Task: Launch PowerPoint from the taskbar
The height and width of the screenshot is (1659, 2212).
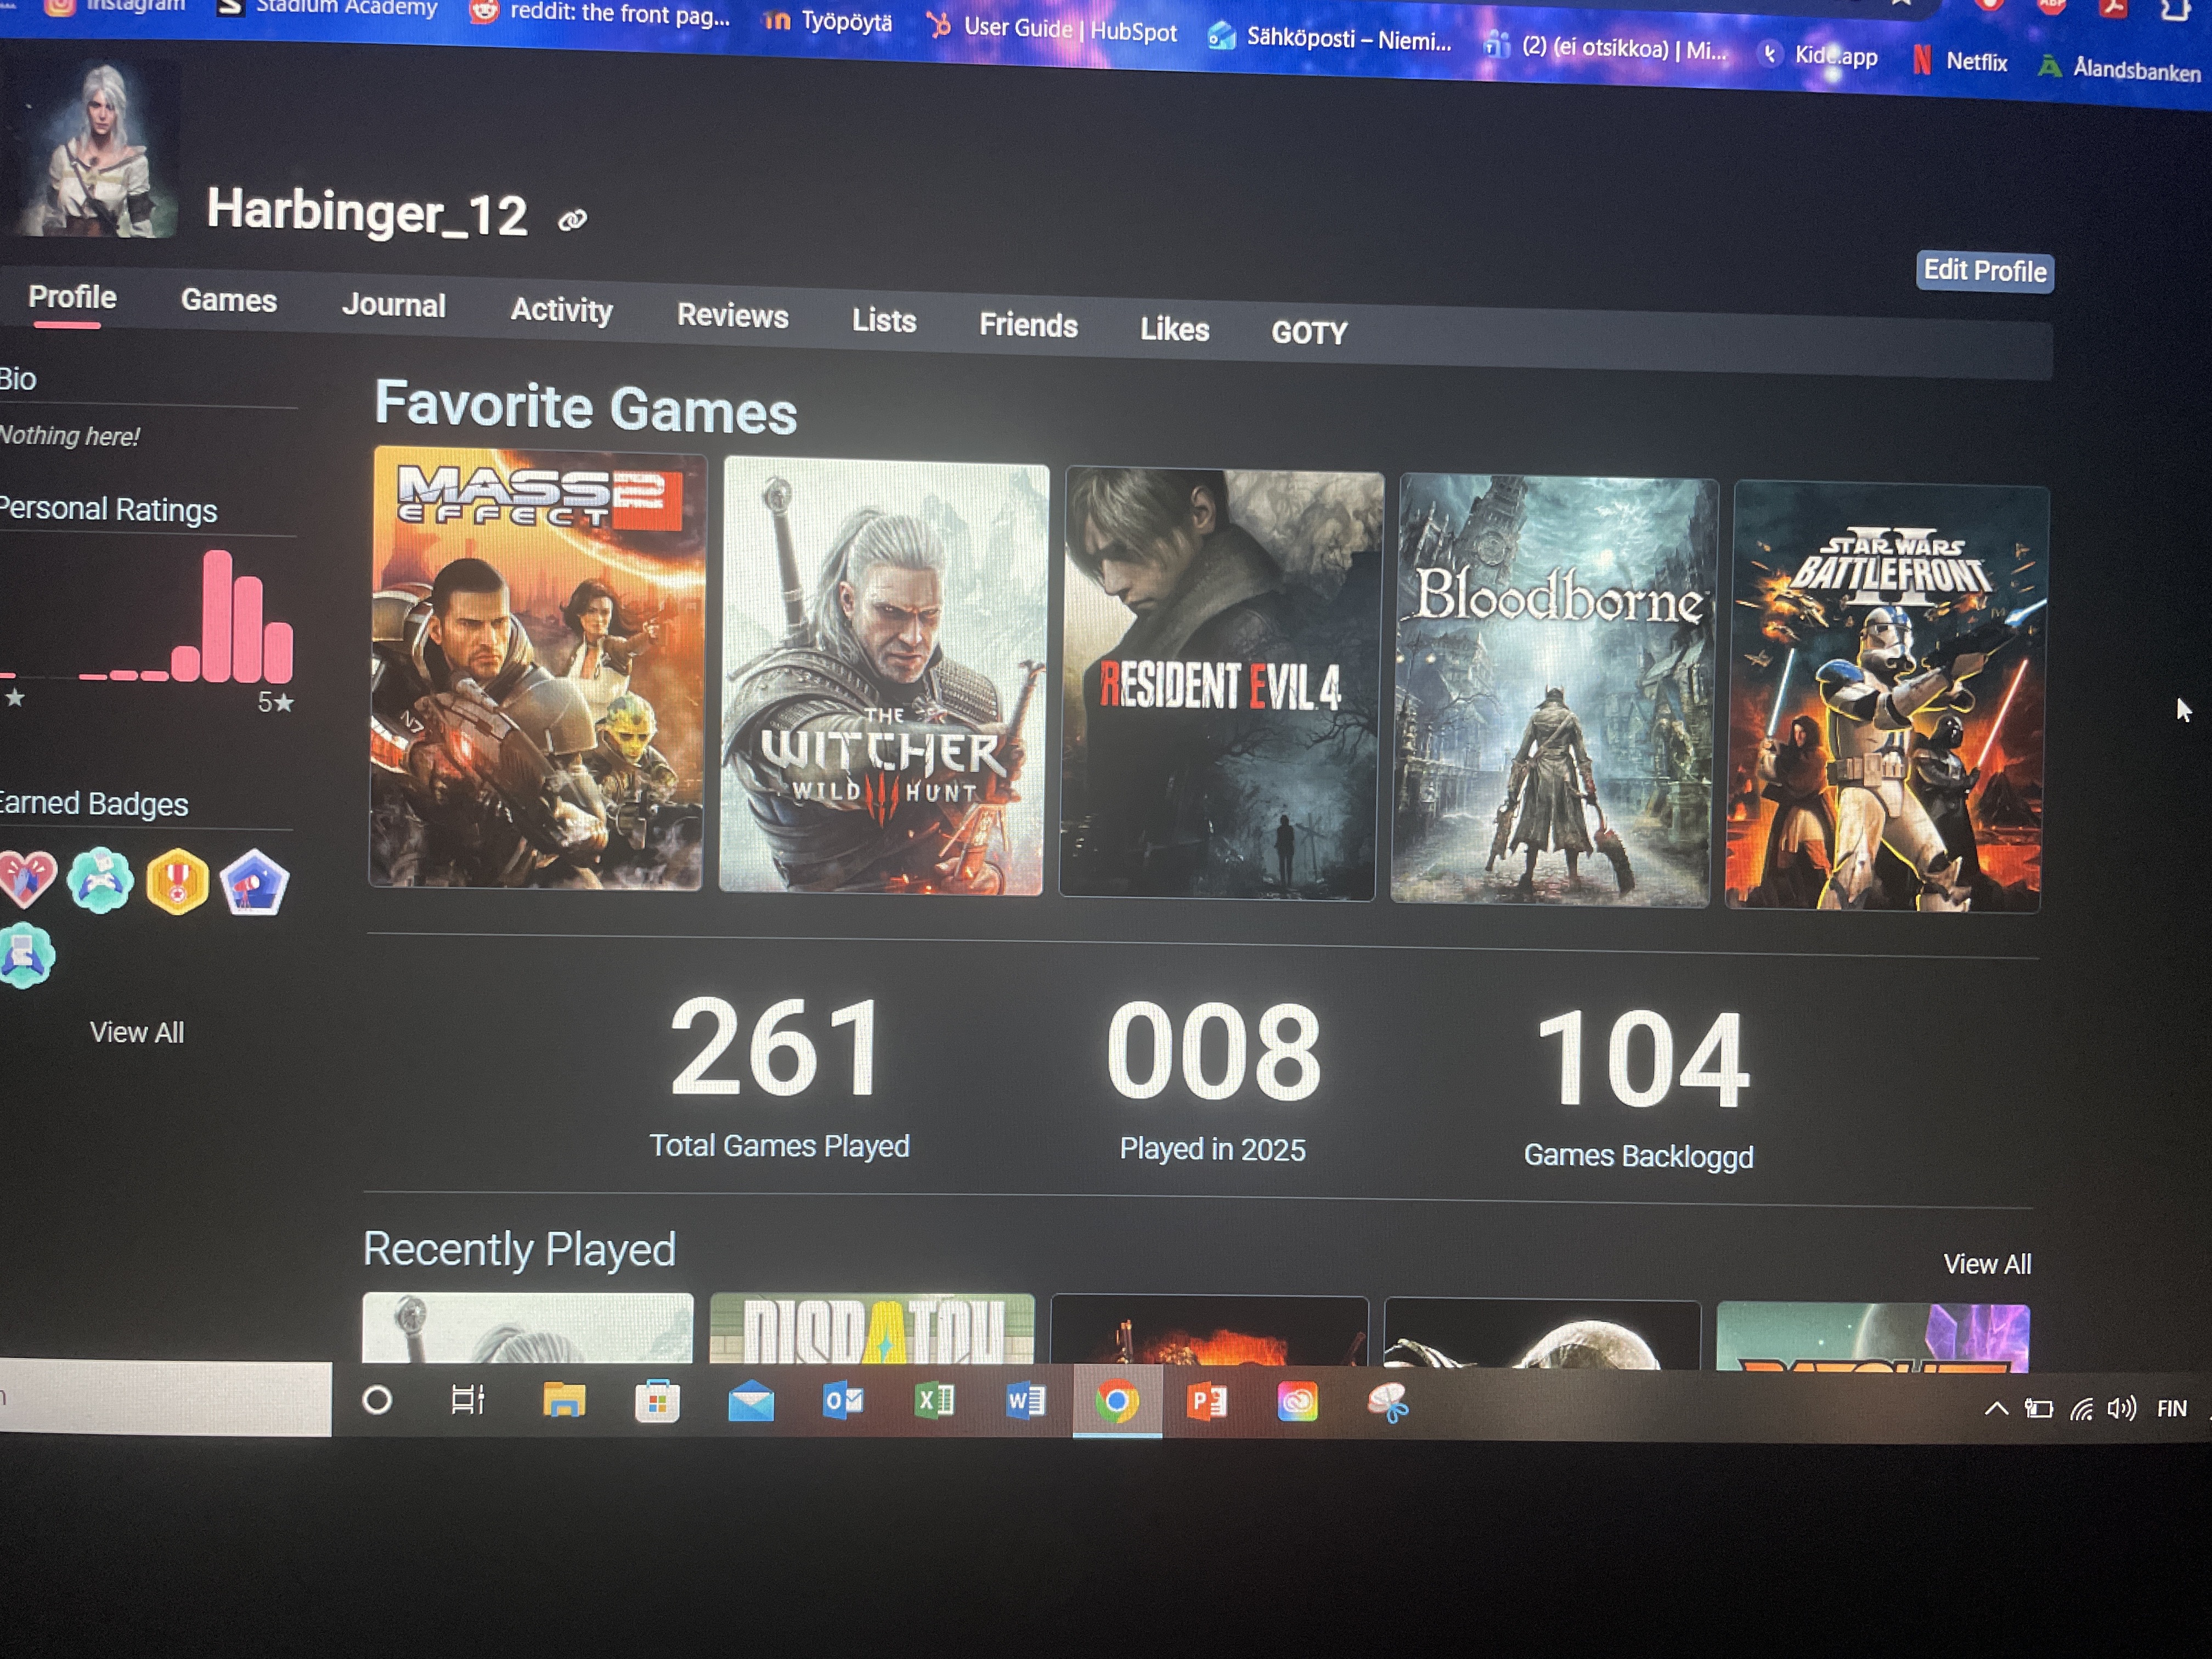Action: coord(1207,1402)
